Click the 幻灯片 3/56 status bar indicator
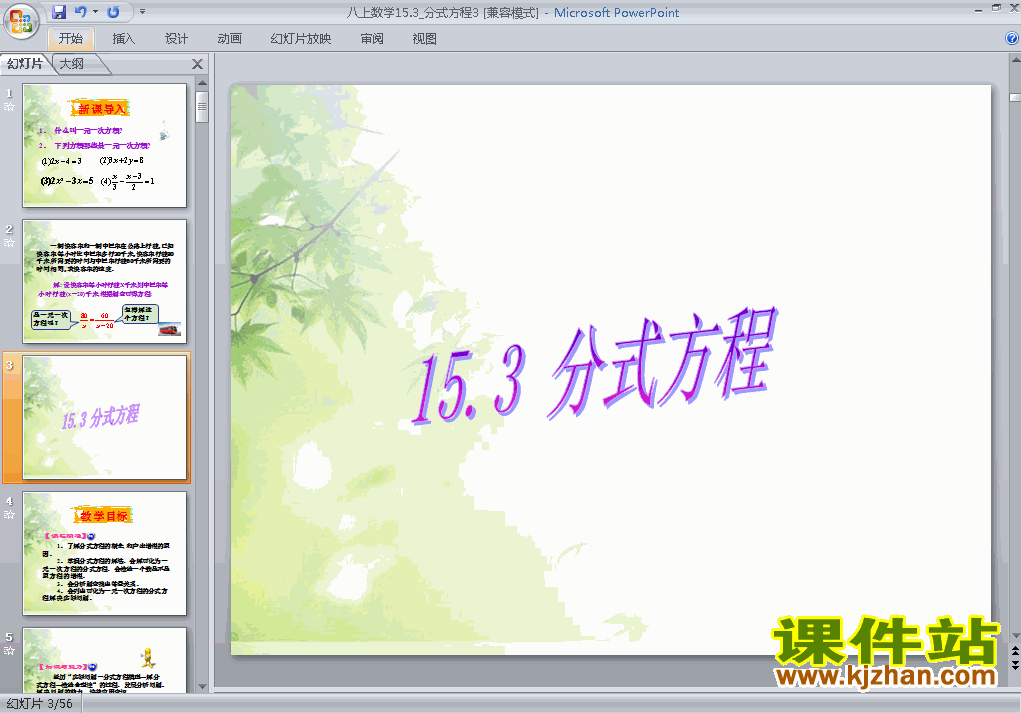 pyautogui.click(x=40, y=704)
